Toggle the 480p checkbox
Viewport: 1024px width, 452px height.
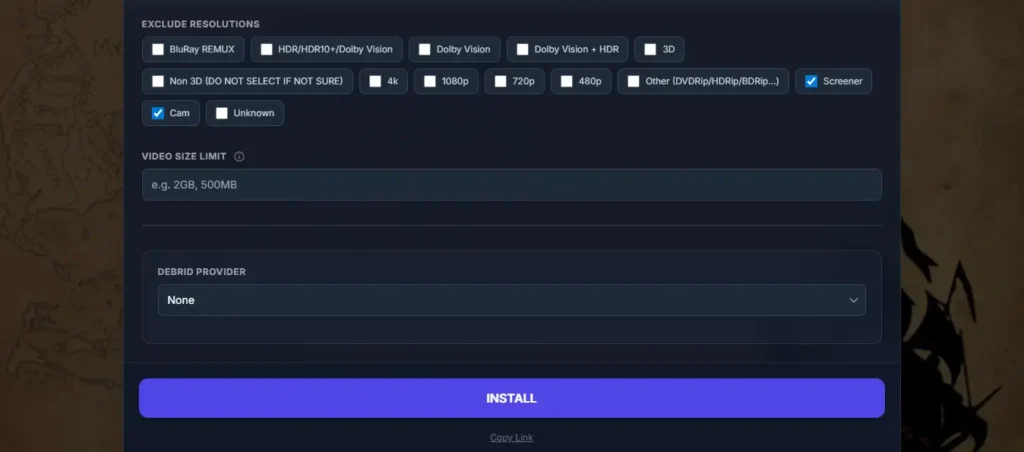567,81
